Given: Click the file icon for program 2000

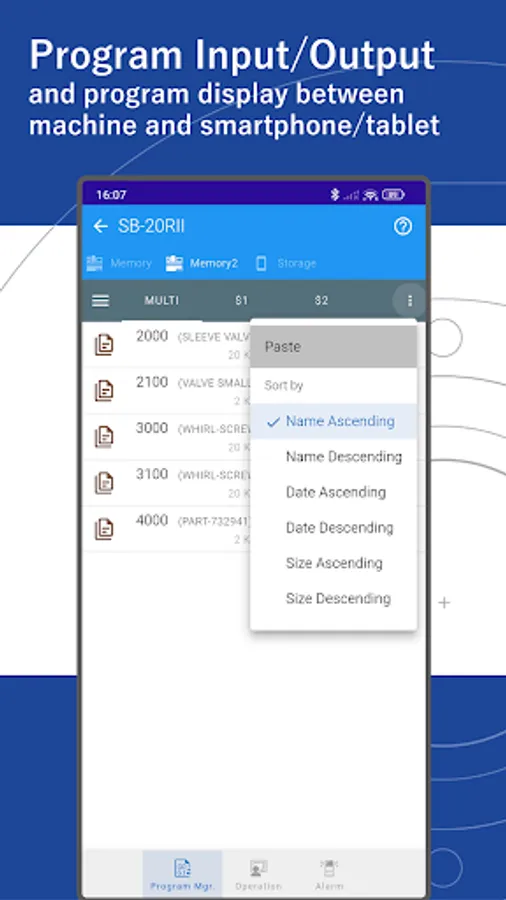Looking at the screenshot, I should tap(104, 345).
